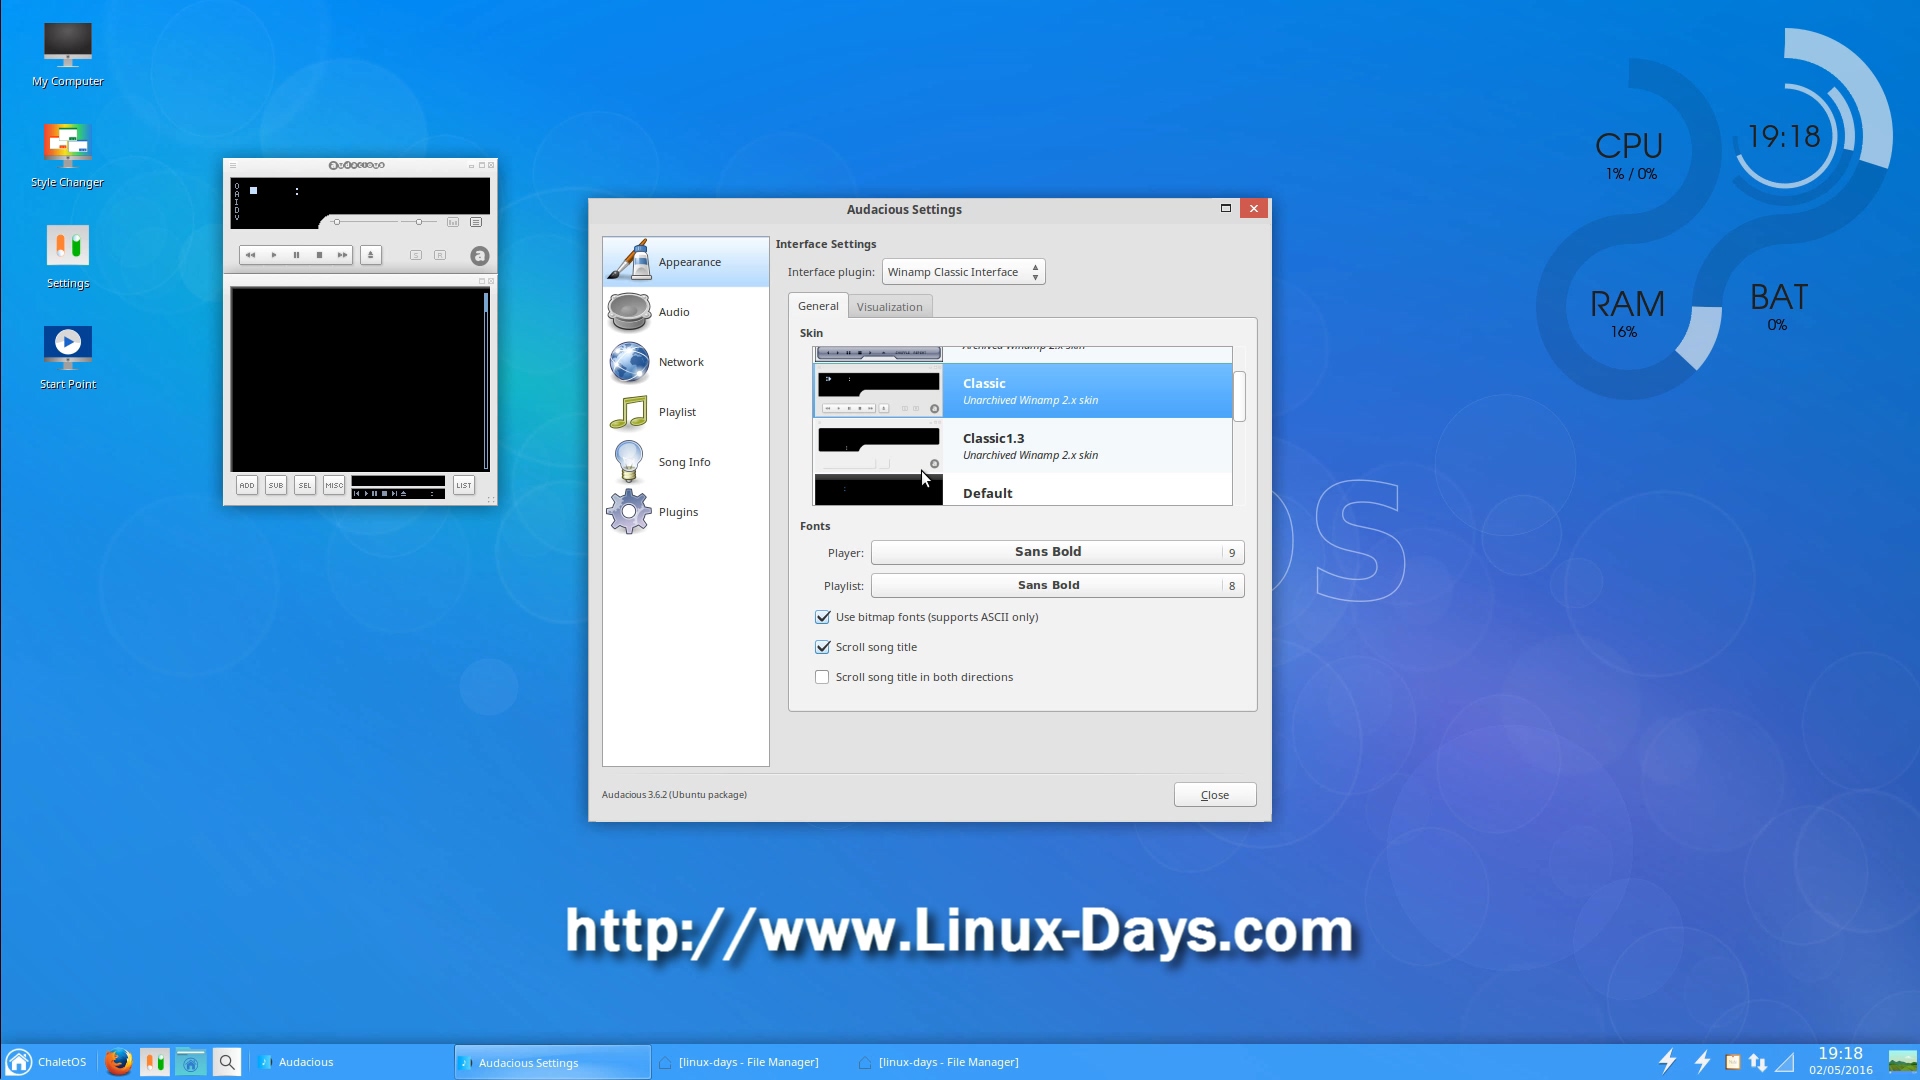This screenshot has width=1920, height=1080.
Task: Click the LIST playlist button
Action: [464, 485]
